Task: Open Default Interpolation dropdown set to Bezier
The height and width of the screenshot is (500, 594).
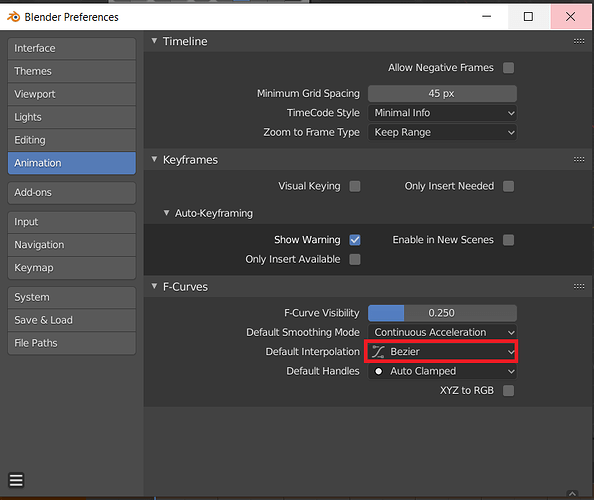Action: coord(442,352)
